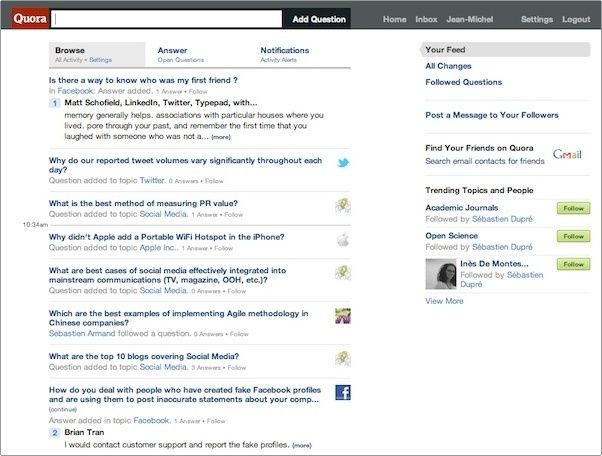602x456 pixels.
Task: Open question about fake Facebook profiles
Action: click(184, 395)
